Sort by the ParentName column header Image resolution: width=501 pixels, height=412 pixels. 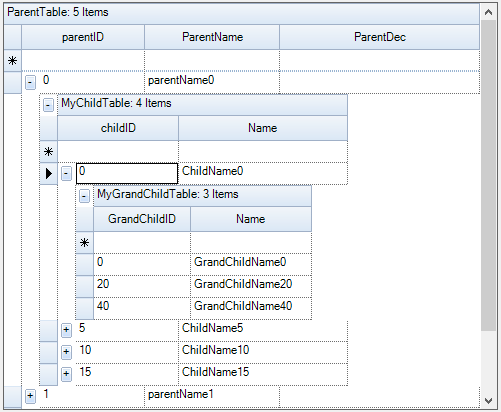pyautogui.click(x=212, y=37)
